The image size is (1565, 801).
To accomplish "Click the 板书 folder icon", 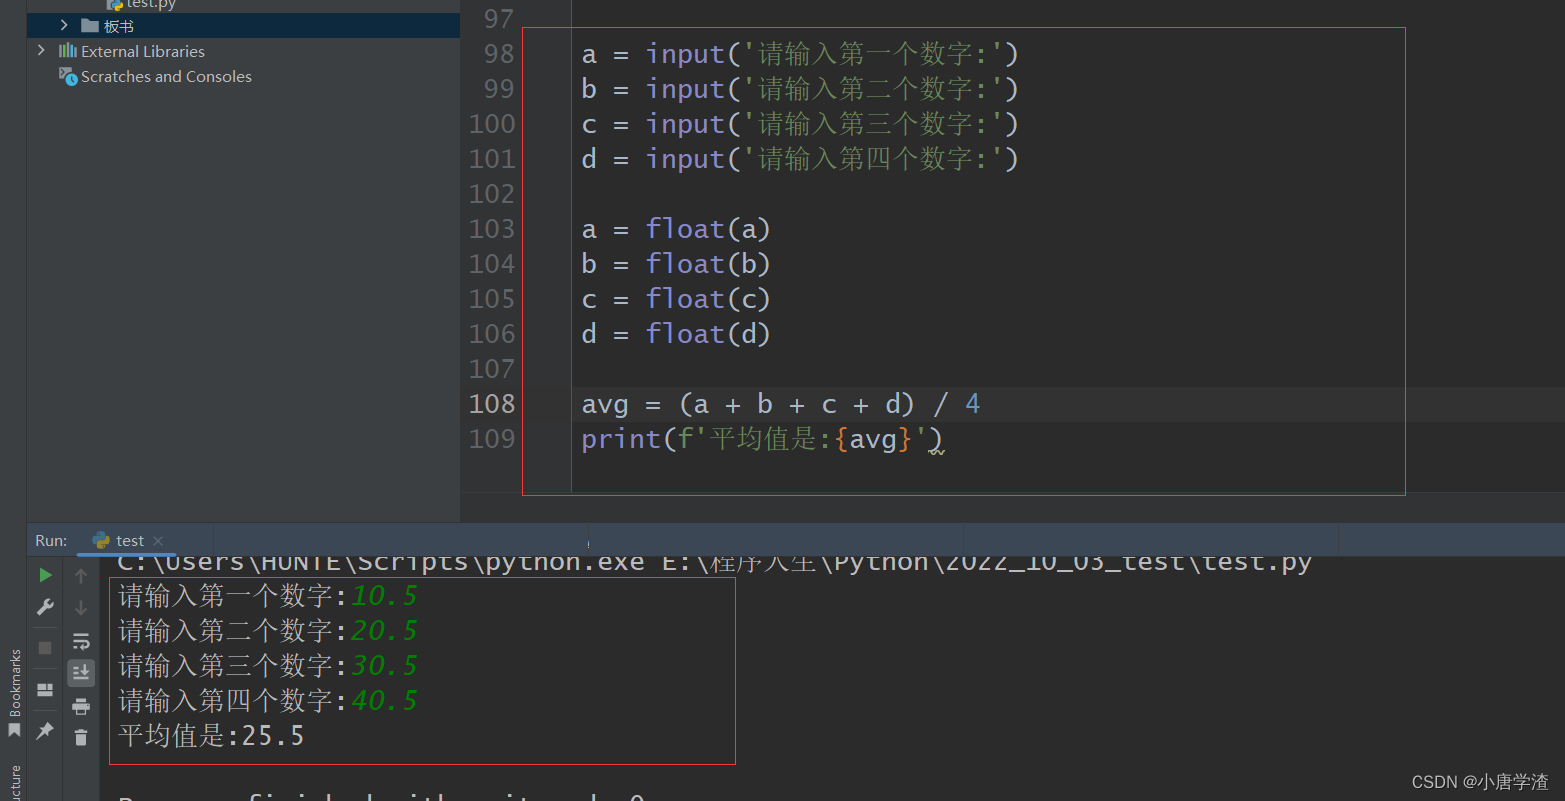I will [x=90, y=26].
